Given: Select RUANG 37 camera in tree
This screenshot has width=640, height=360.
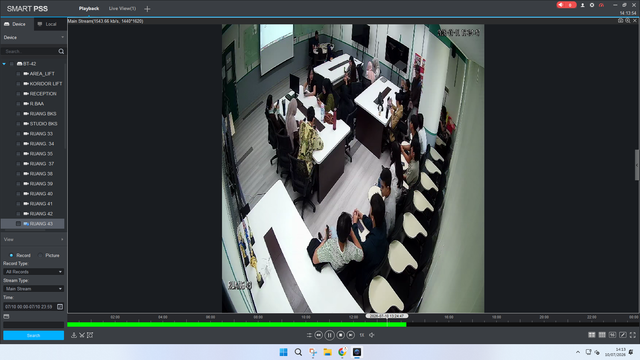Looking at the screenshot, I should click(x=42, y=164).
